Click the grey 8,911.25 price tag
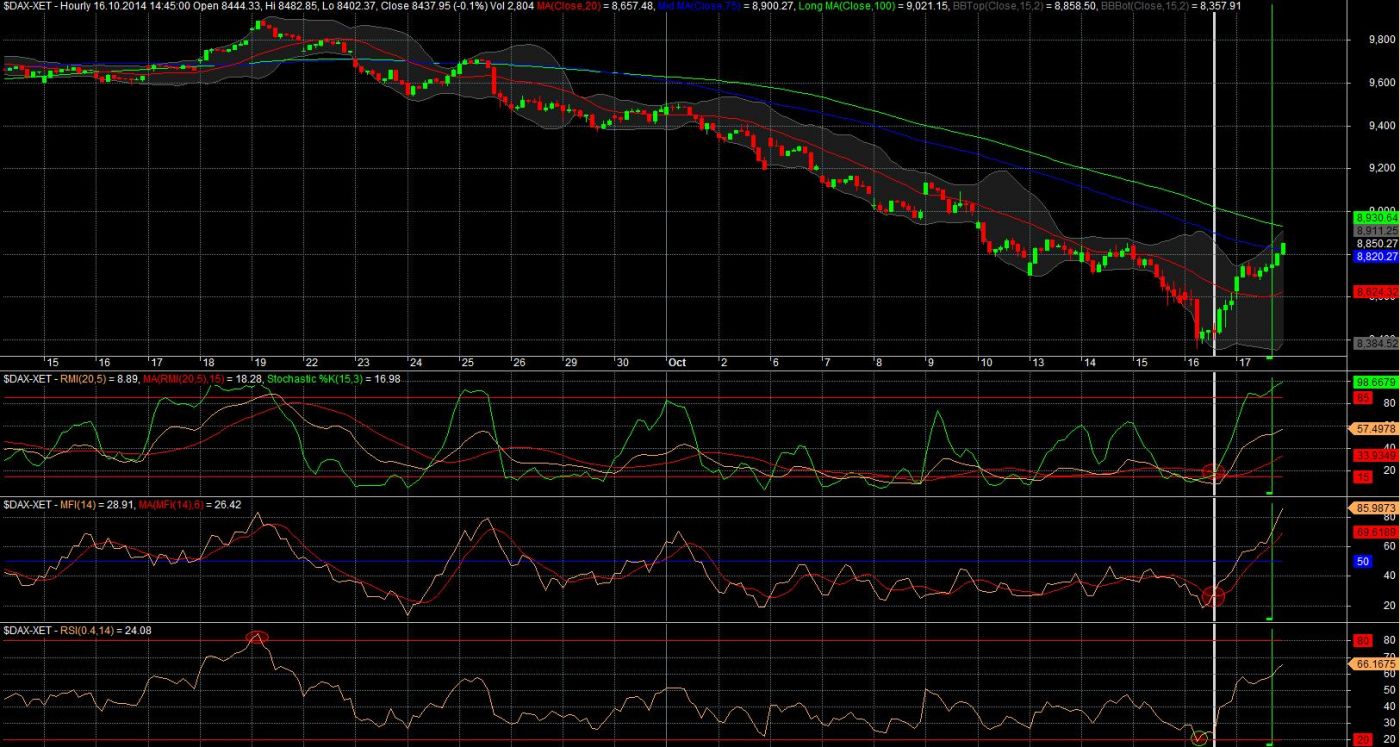Image resolution: width=1400 pixels, height=747 pixels. coord(1375,230)
